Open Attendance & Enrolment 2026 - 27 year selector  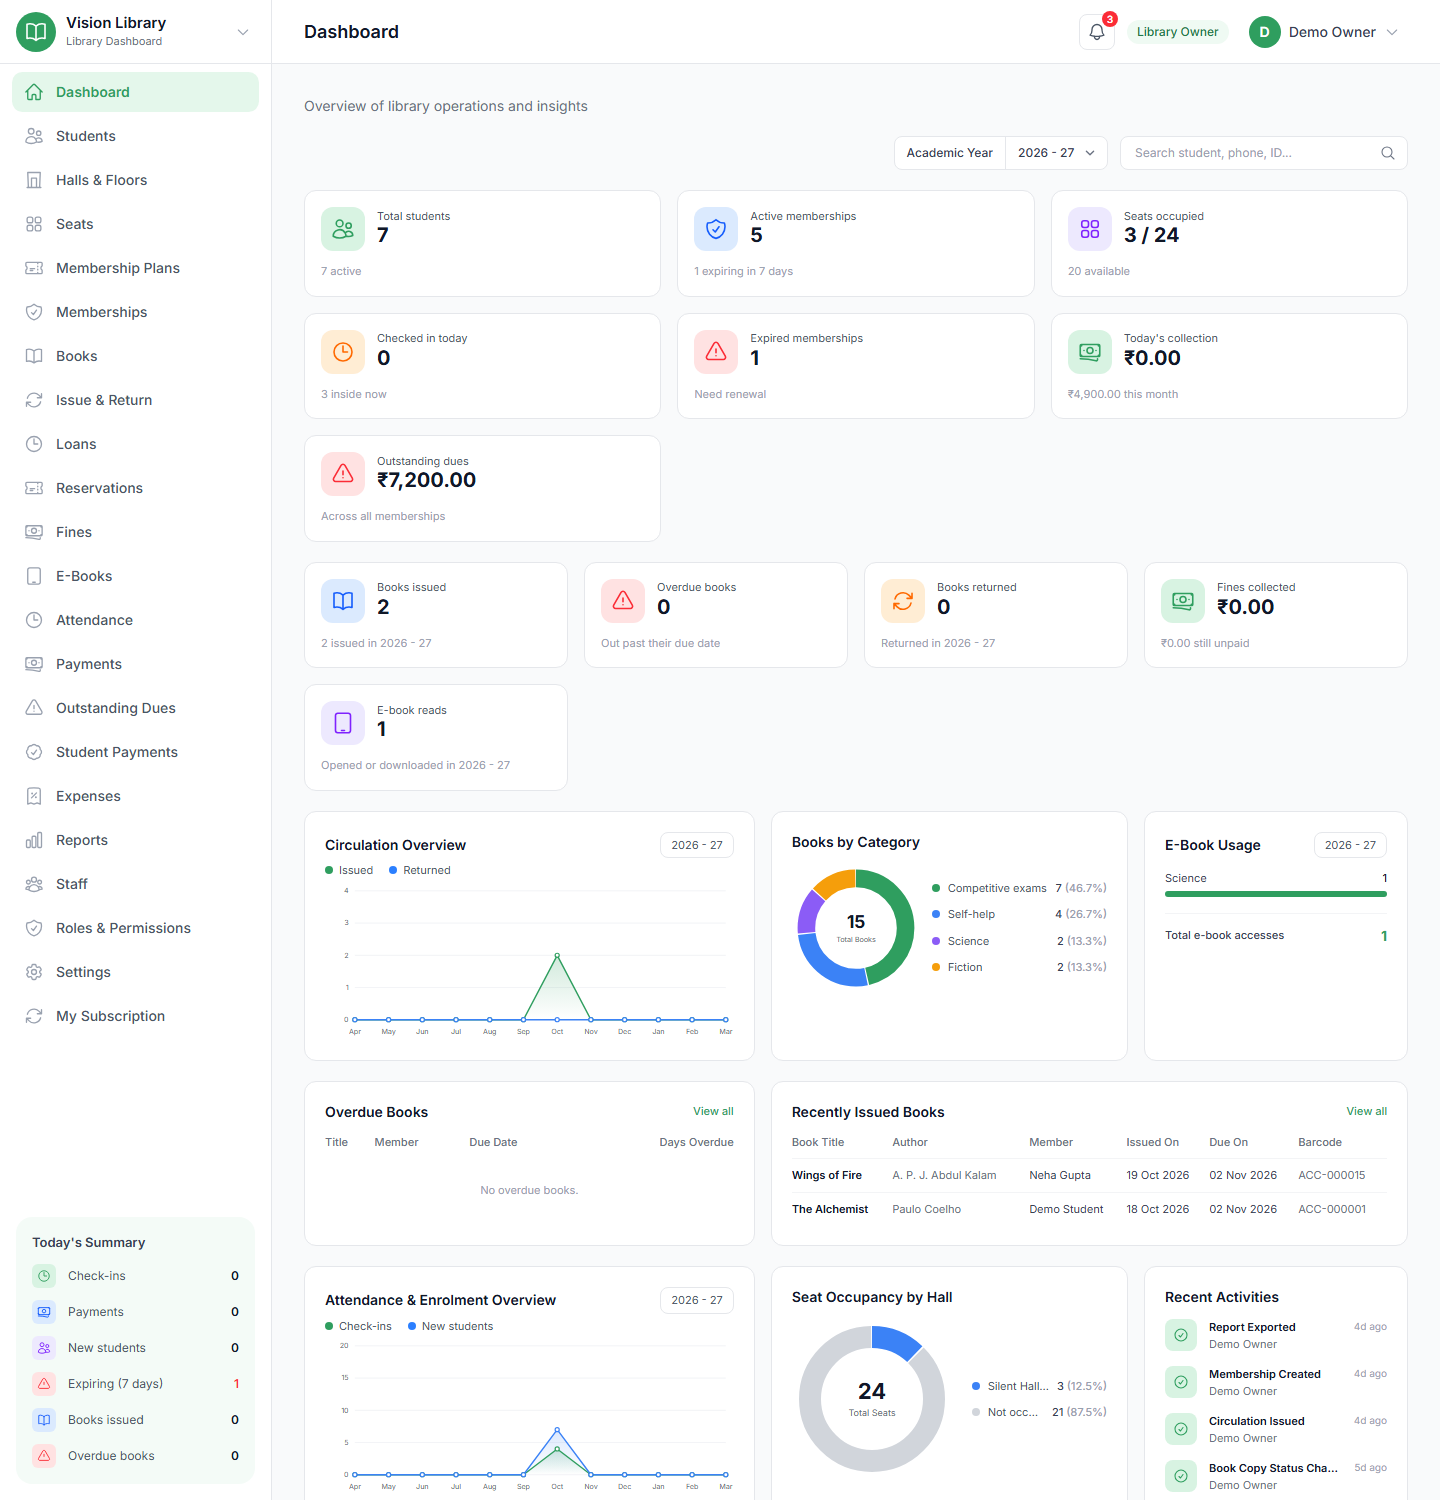tap(697, 1300)
